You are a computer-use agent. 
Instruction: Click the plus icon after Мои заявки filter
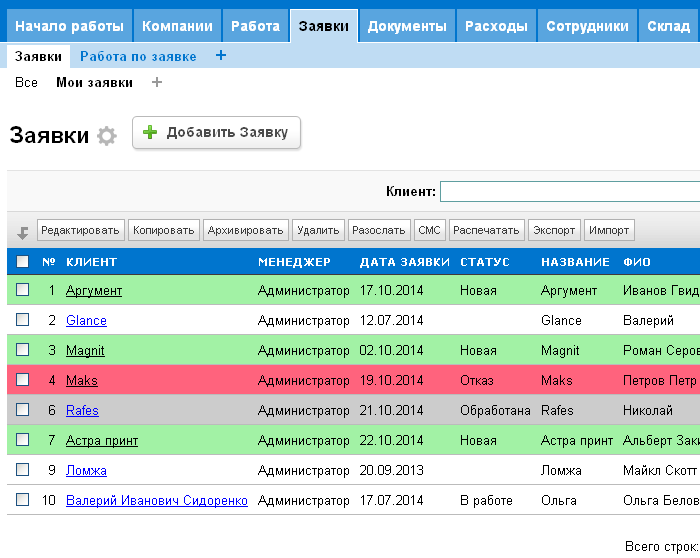pyautogui.click(x=156, y=83)
